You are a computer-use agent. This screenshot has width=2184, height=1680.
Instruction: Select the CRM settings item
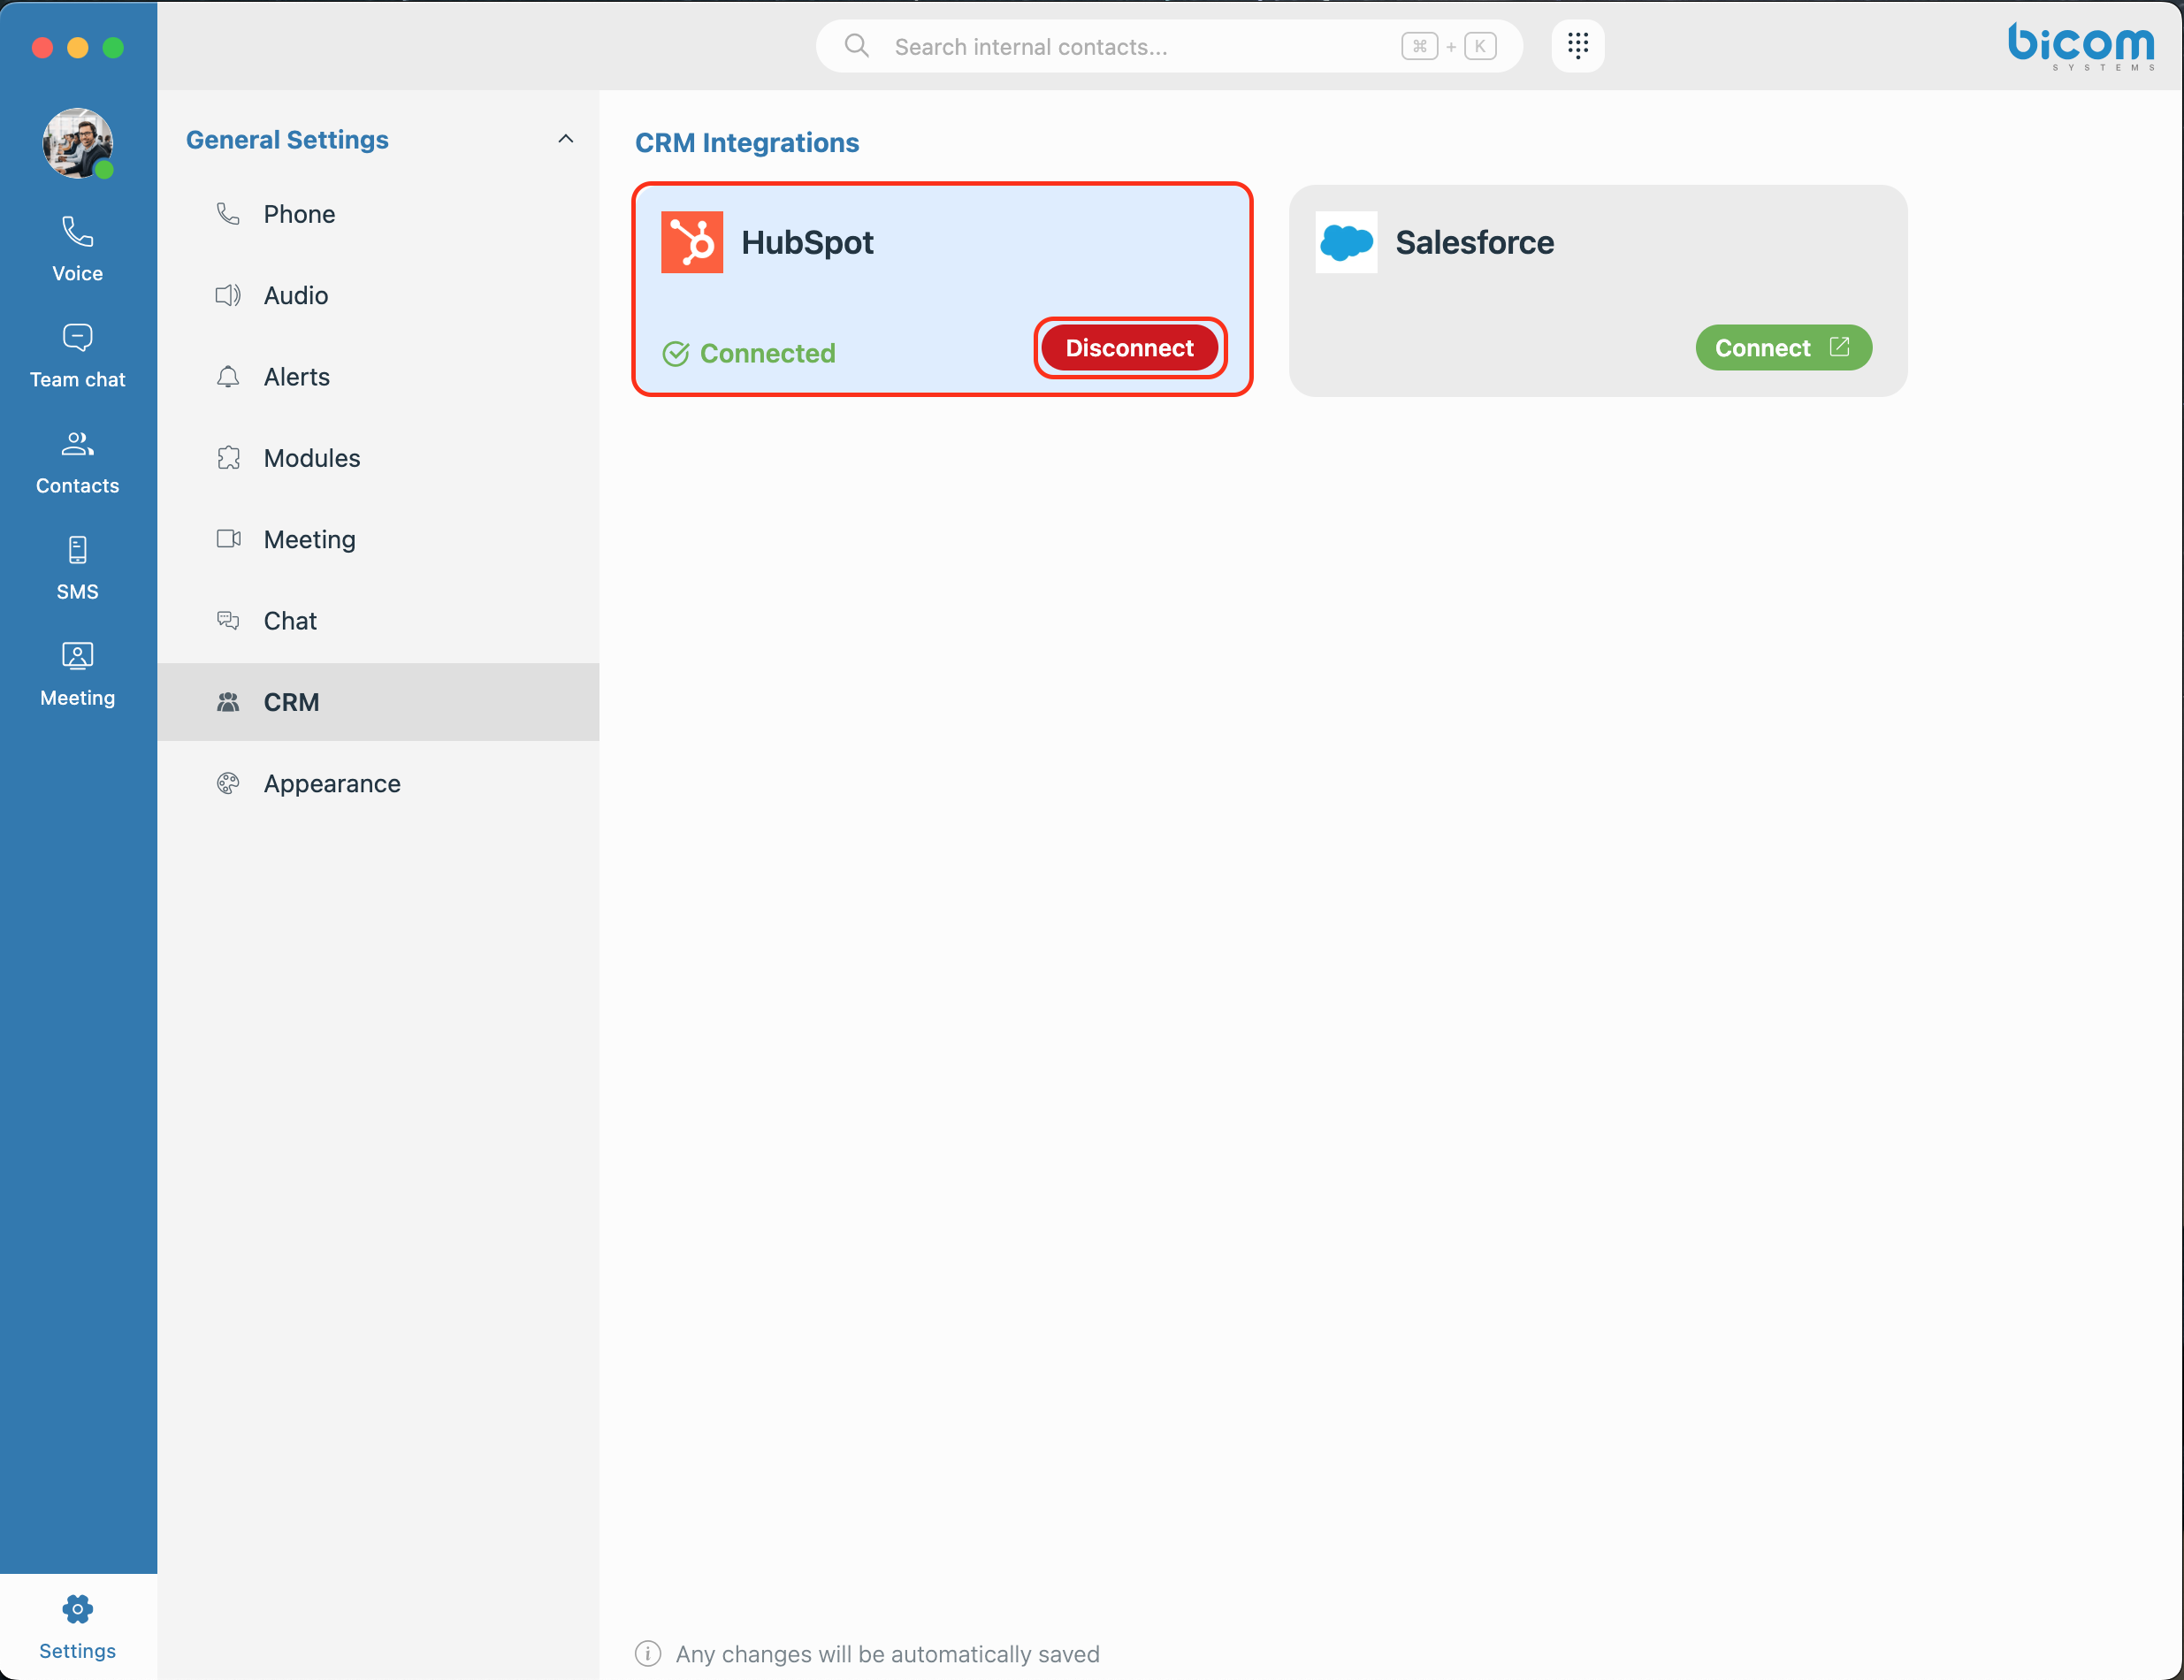click(x=378, y=702)
